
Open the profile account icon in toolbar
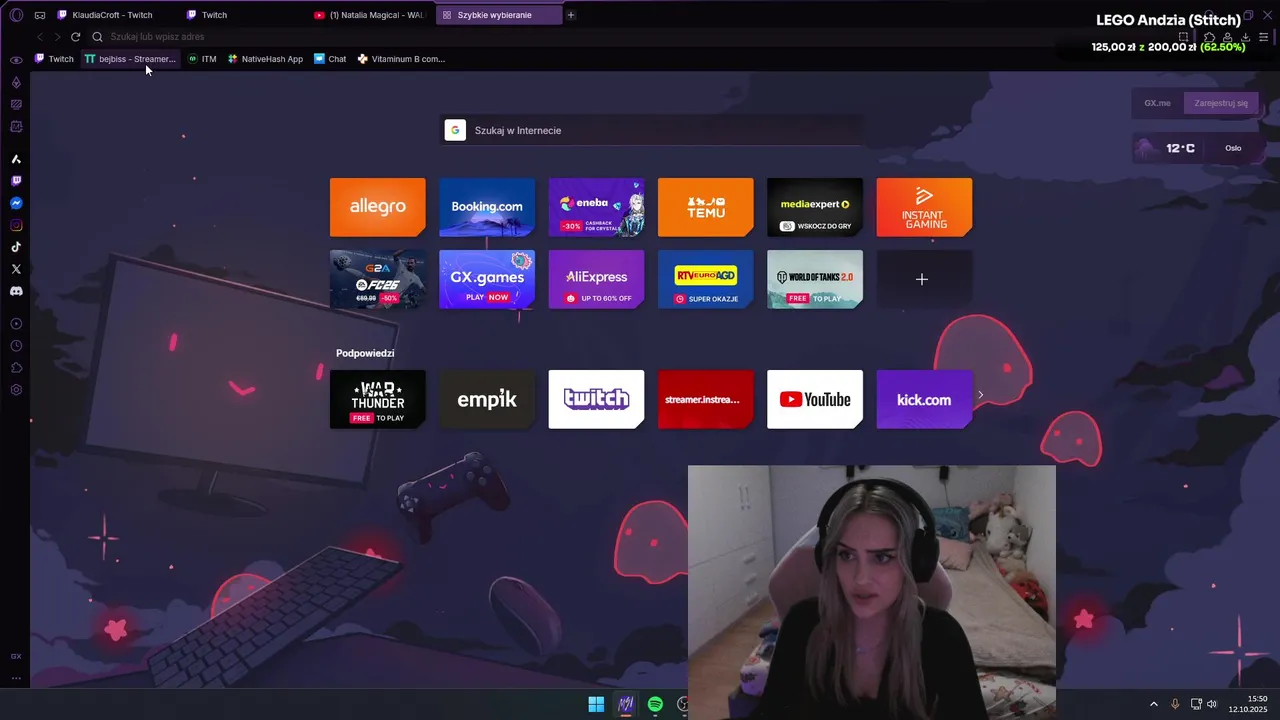1227,37
